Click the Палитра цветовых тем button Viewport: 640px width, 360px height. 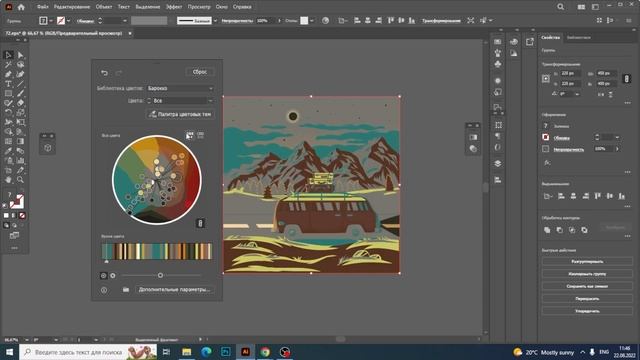click(x=180, y=114)
